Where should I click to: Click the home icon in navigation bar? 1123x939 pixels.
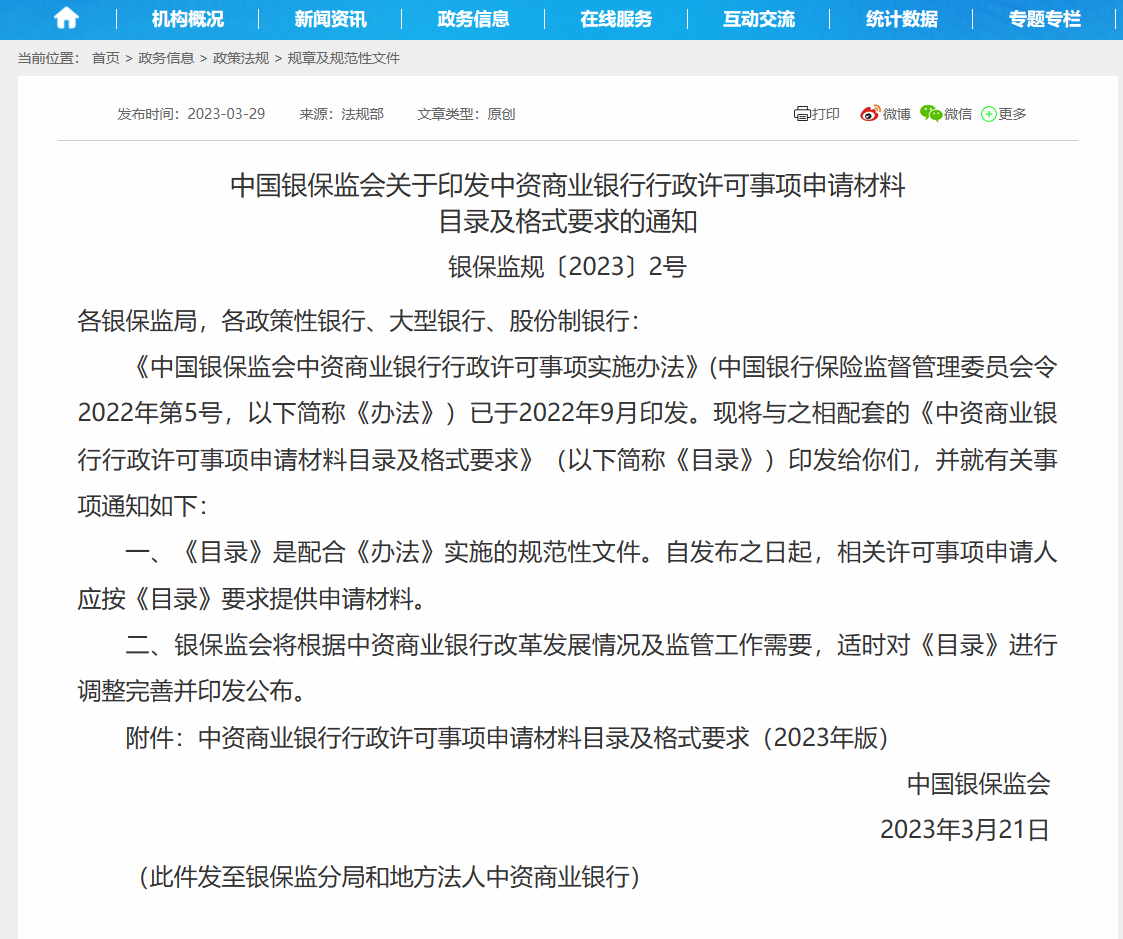pyautogui.click(x=66, y=18)
